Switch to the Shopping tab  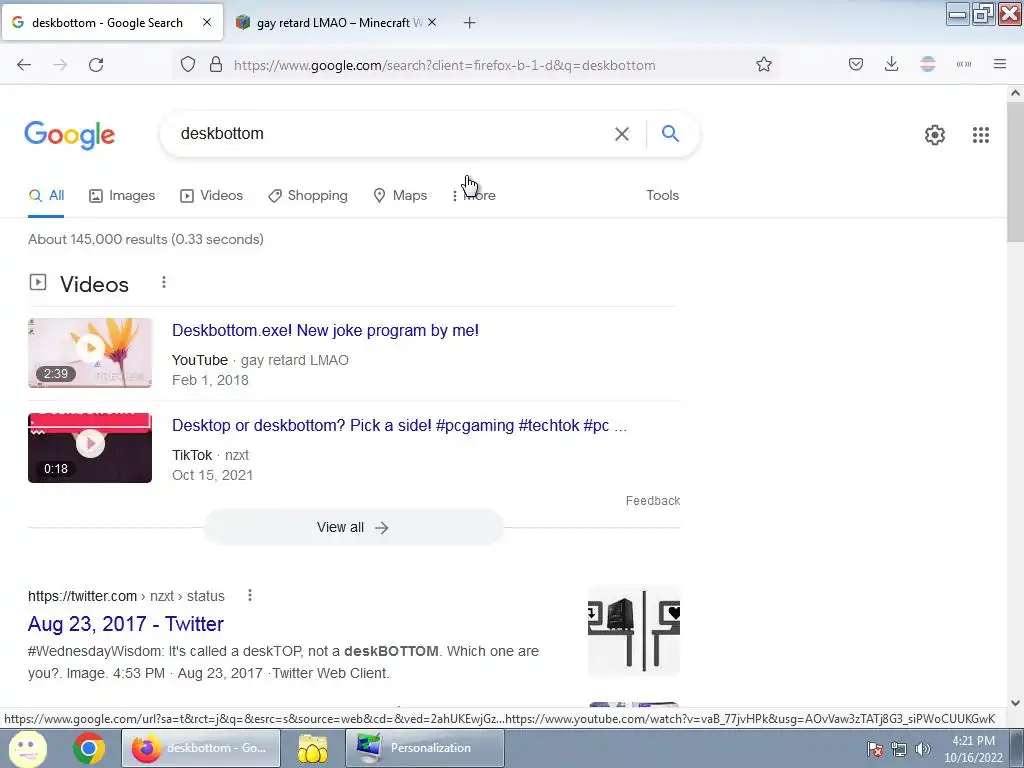[x=308, y=195]
